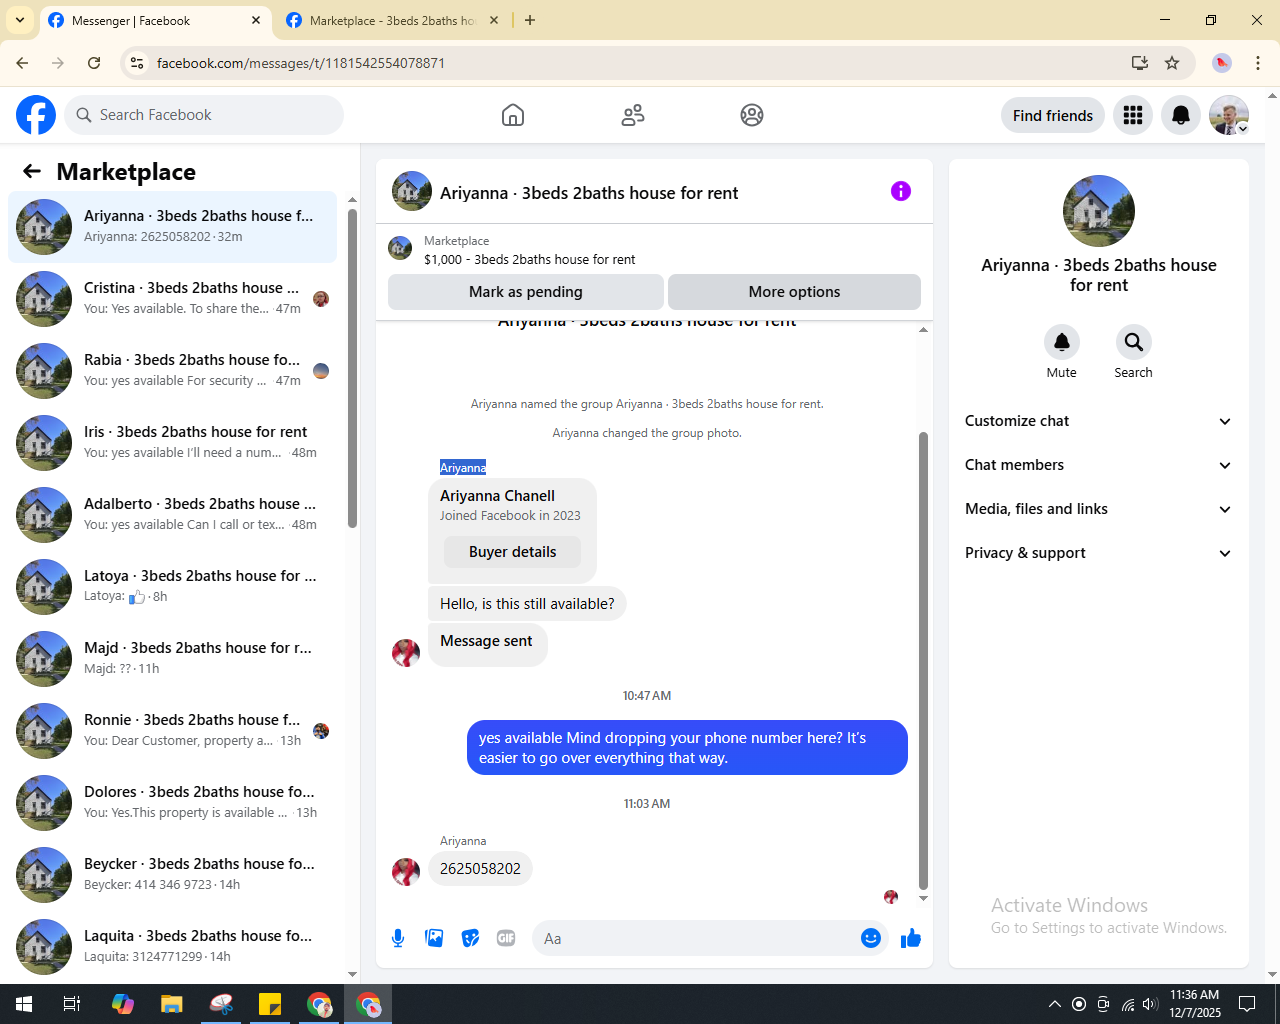Click the chat messages scrollbar
The image size is (1280, 1024).
tap(923, 660)
